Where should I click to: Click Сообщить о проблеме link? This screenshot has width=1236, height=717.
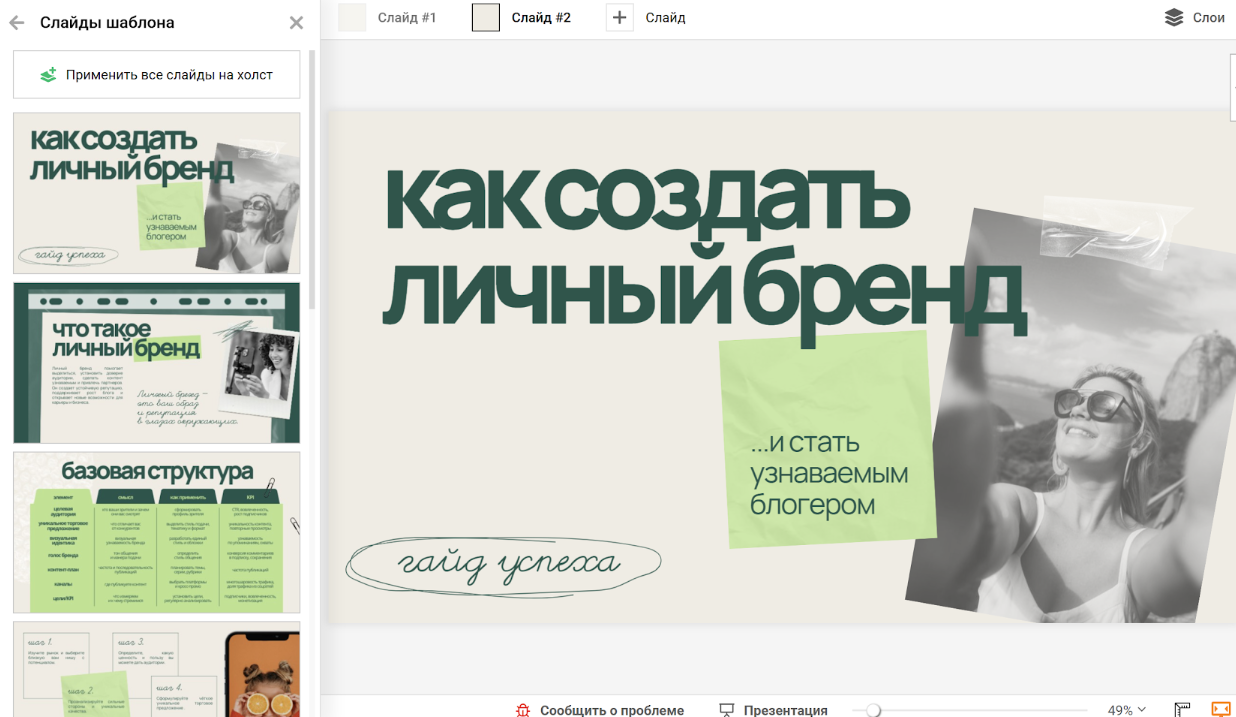(x=612, y=710)
